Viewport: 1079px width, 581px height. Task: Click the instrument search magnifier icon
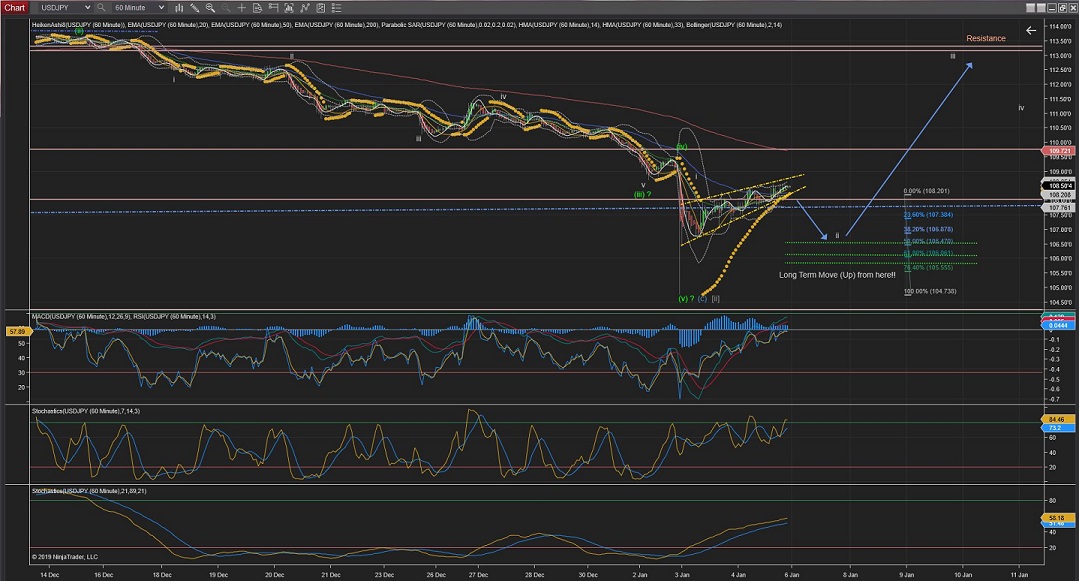[101, 8]
